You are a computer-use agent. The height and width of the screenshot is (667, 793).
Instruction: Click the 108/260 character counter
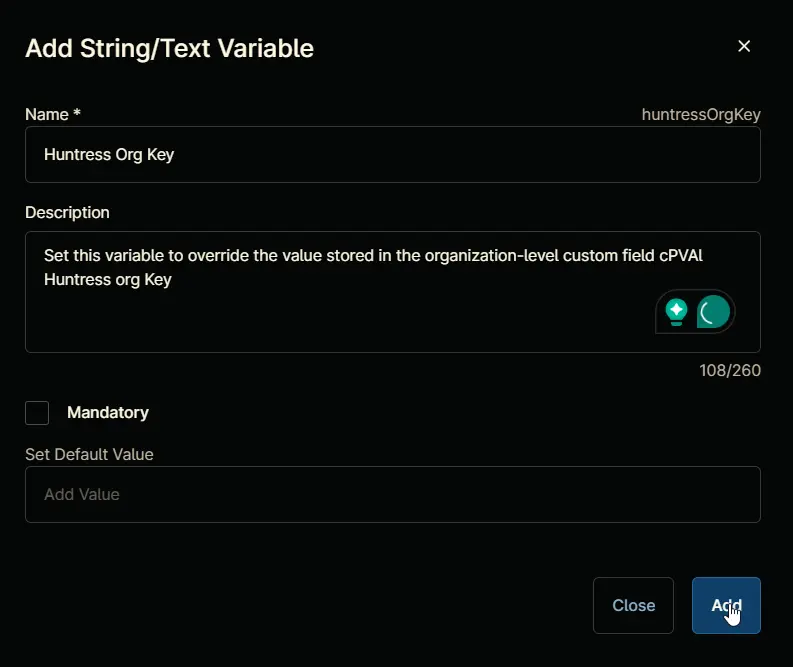click(730, 370)
